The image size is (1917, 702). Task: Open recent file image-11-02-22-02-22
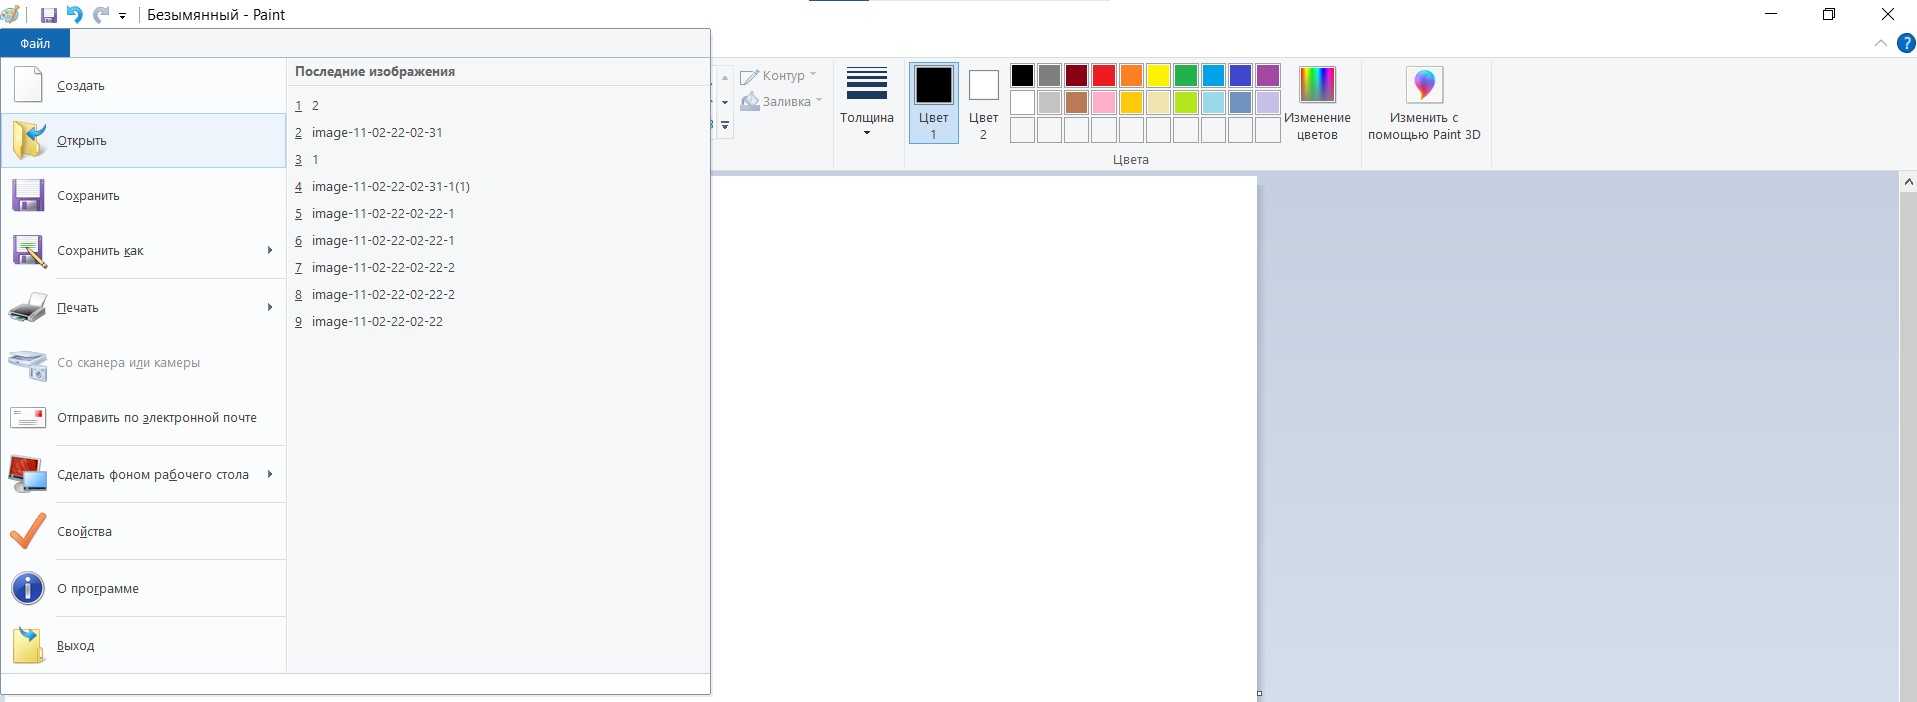[x=377, y=322]
